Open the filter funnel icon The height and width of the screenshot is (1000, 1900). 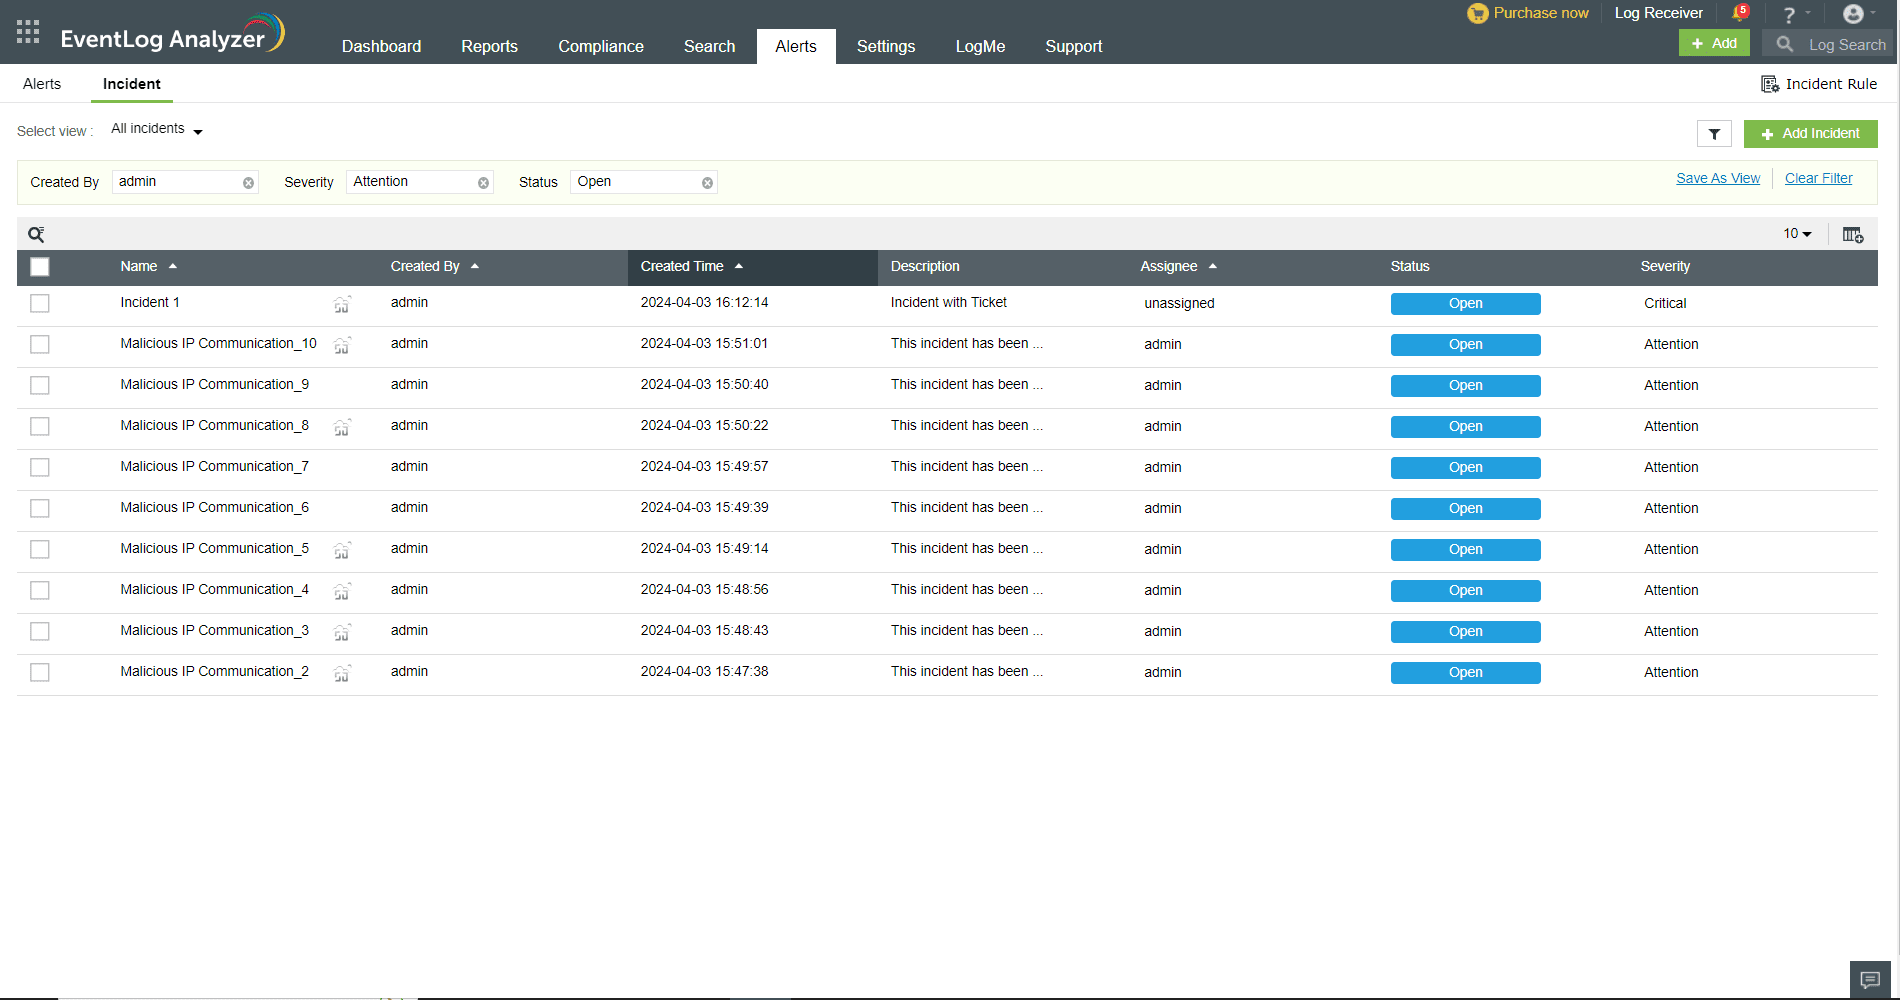(x=1714, y=133)
